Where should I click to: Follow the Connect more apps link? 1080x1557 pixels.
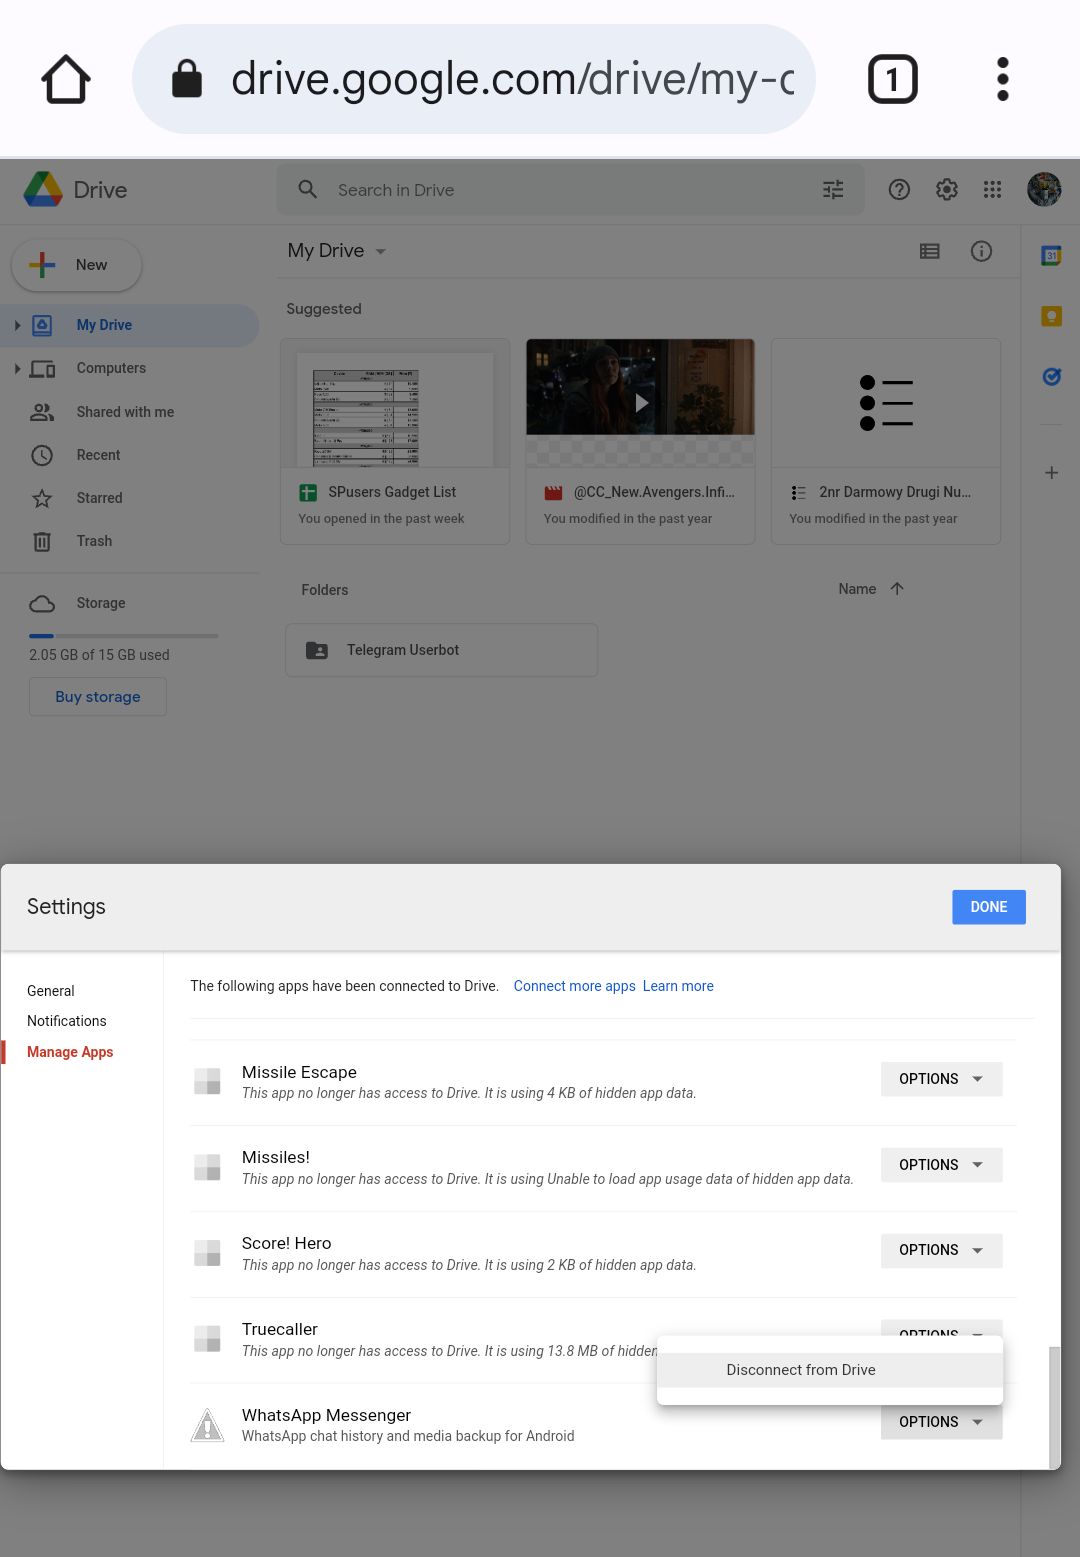coord(575,986)
